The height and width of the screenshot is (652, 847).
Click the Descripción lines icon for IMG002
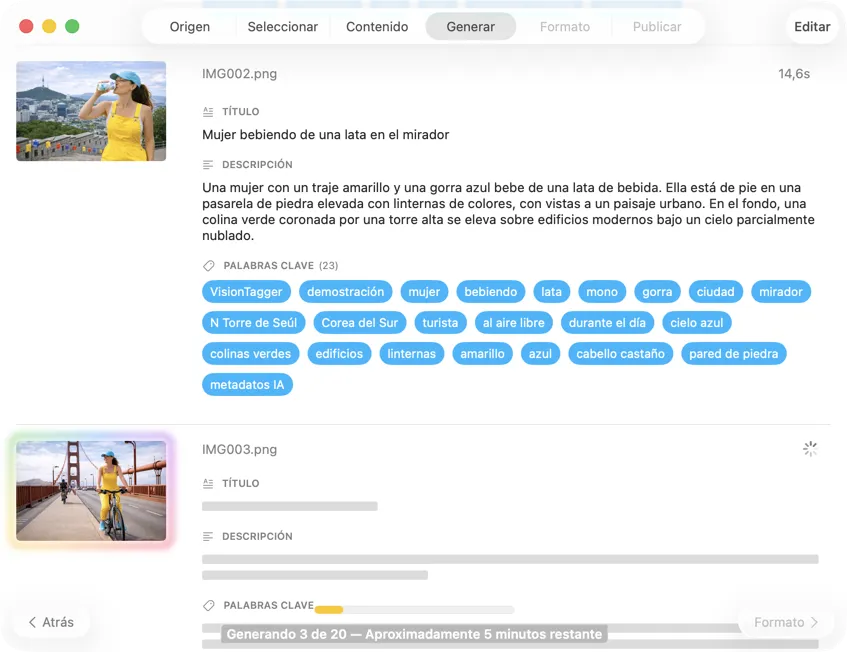tap(208, 165)
